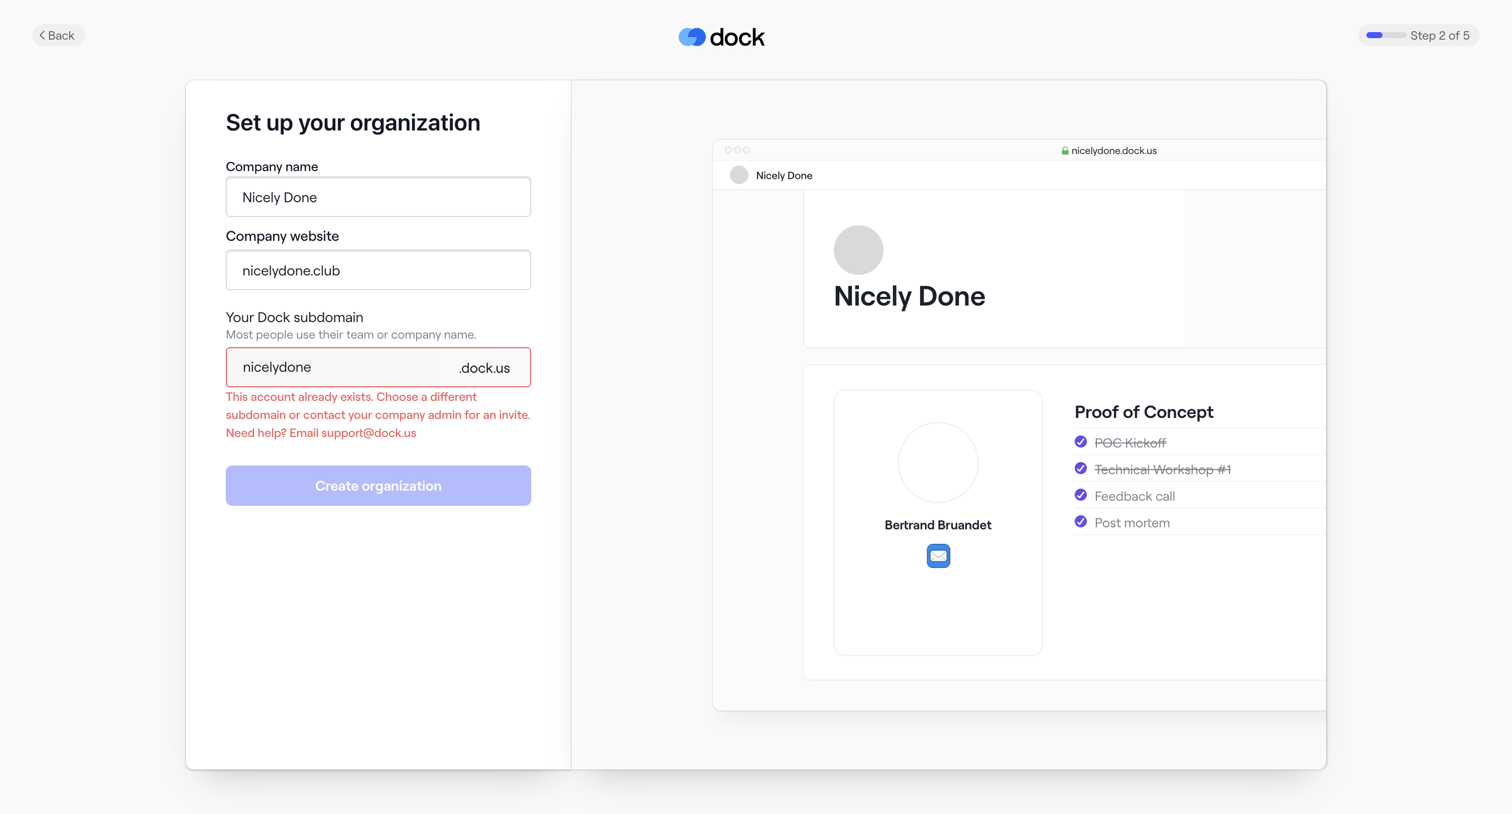The width and height of the screenshot is (1512, 814).
Task: Toggle the Technical Workshop #1 checkmark
Action: coord(1081,468)
